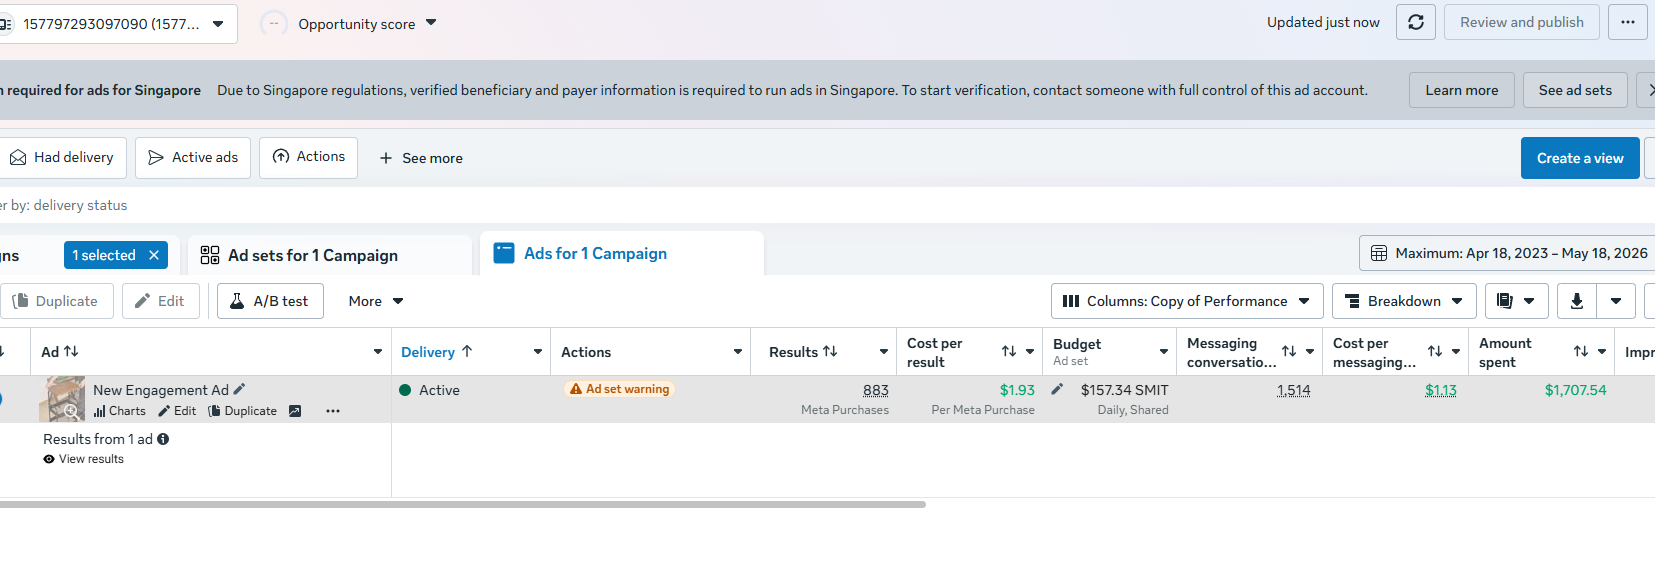
Task: Open Cost per result column dropdown
Action: [x=1030, y=352]
